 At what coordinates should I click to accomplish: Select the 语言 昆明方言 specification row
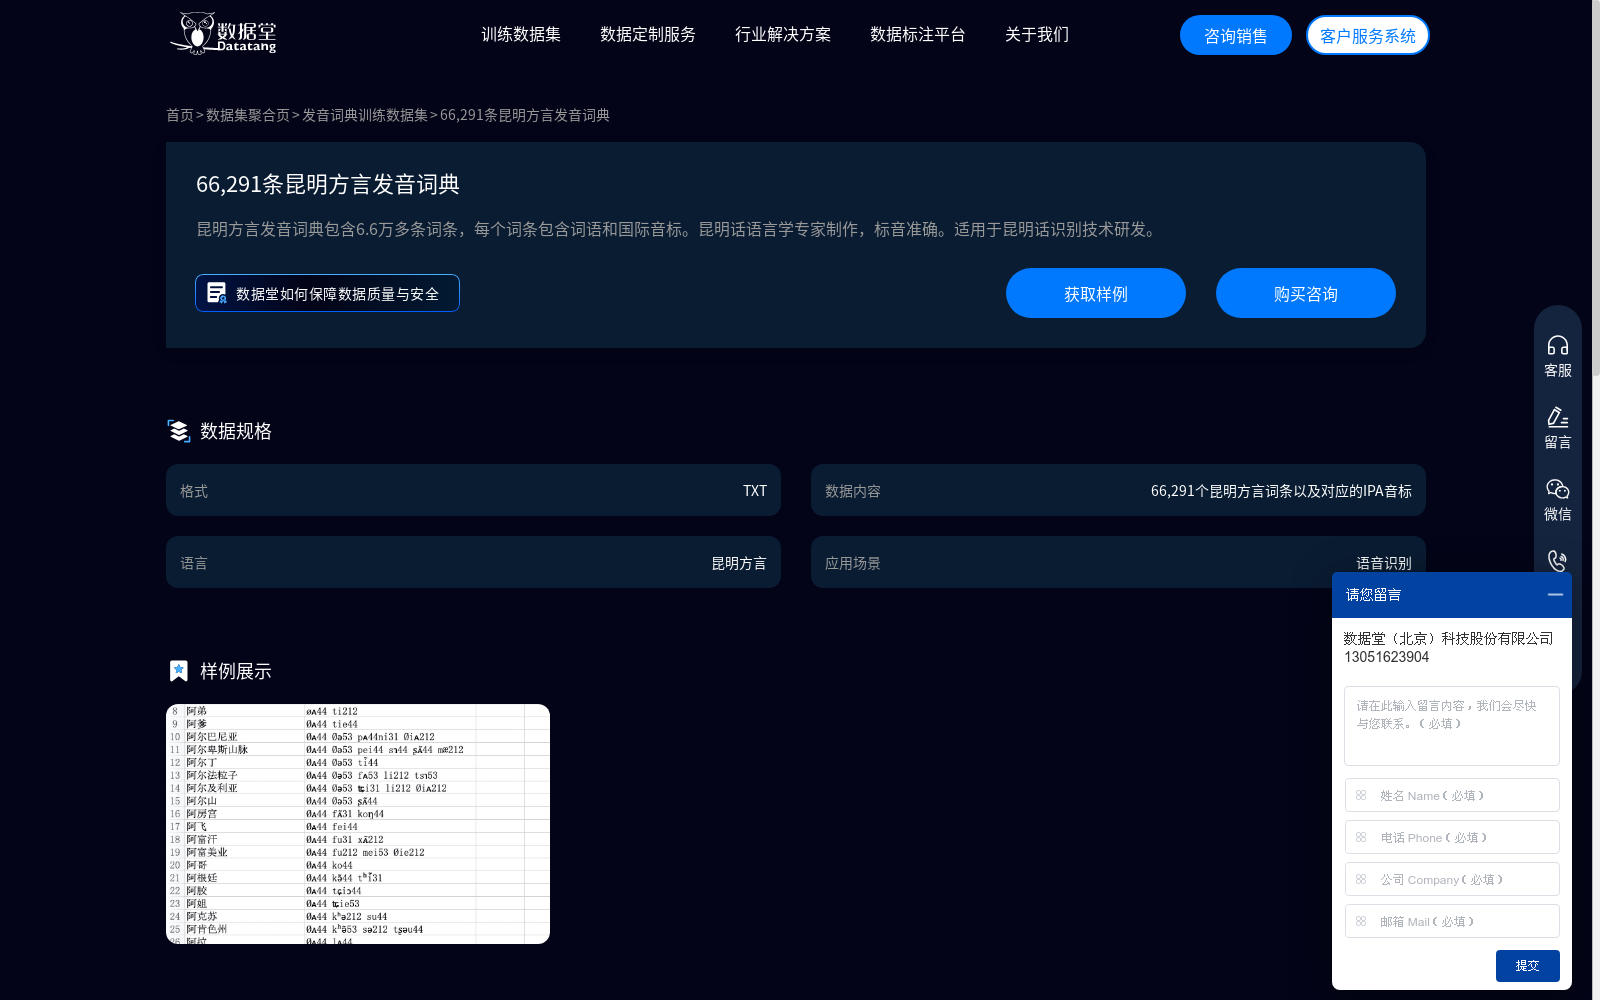coord(473,562)
